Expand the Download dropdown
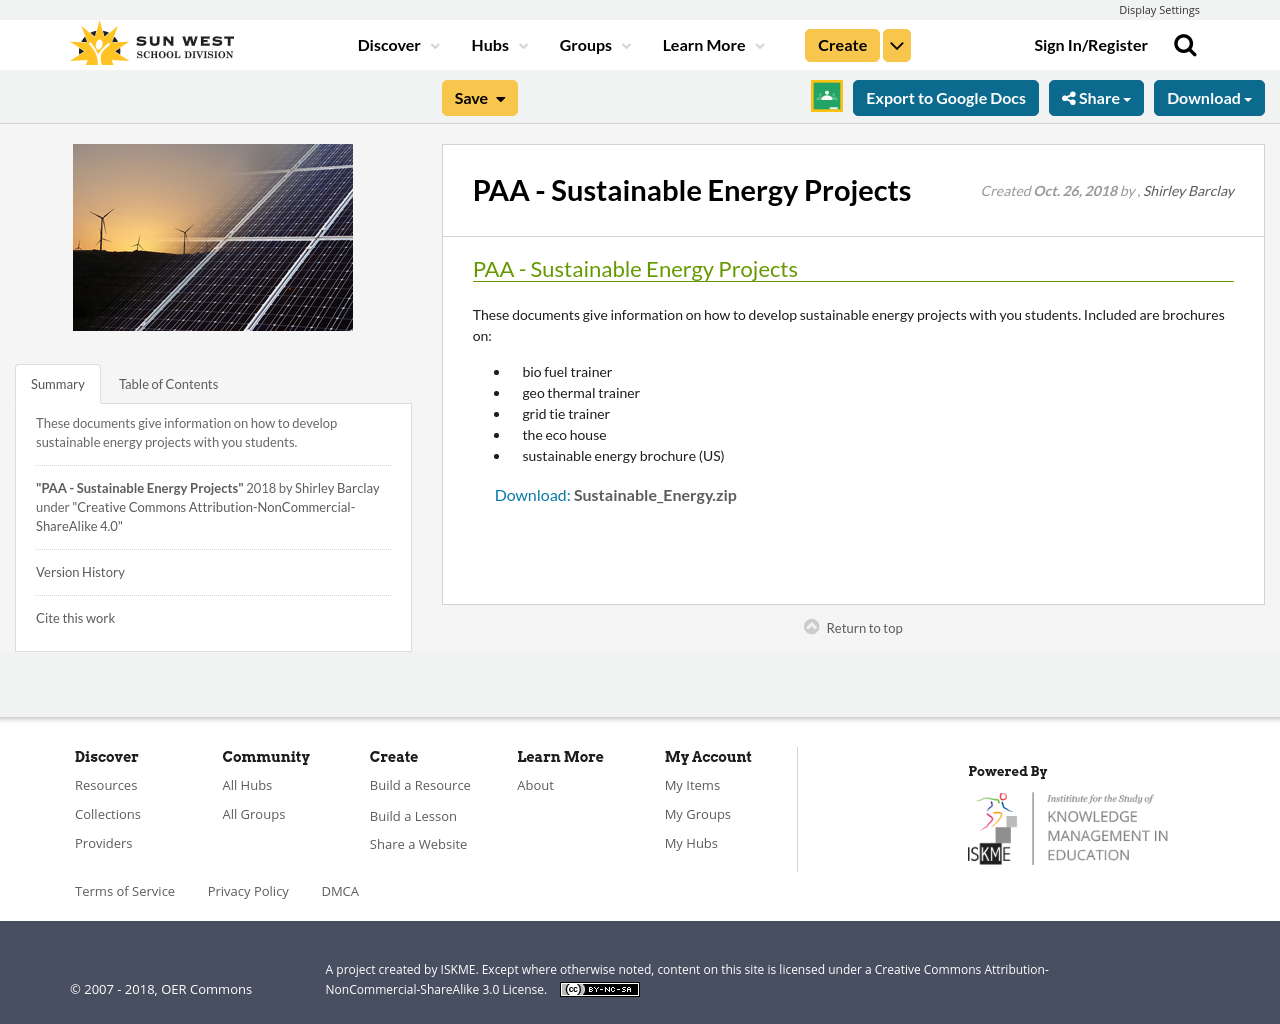1280x1024 pixels. tap(1209, 96)
